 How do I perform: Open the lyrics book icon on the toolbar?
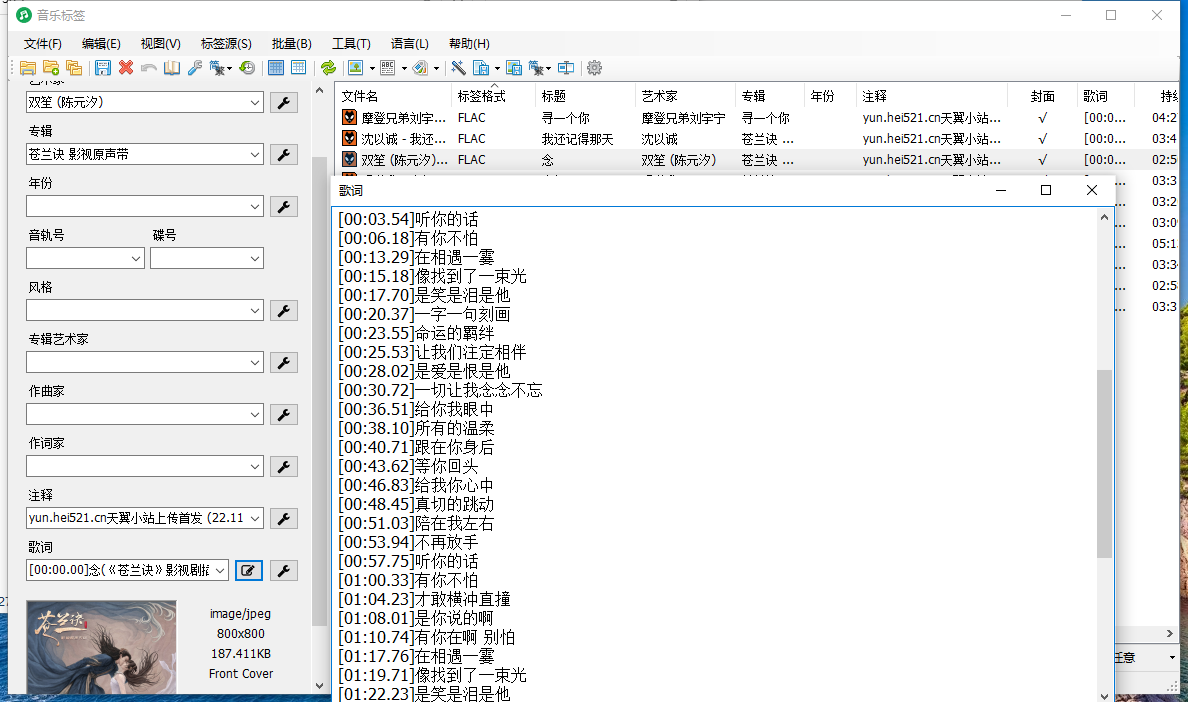pos(172,67)
